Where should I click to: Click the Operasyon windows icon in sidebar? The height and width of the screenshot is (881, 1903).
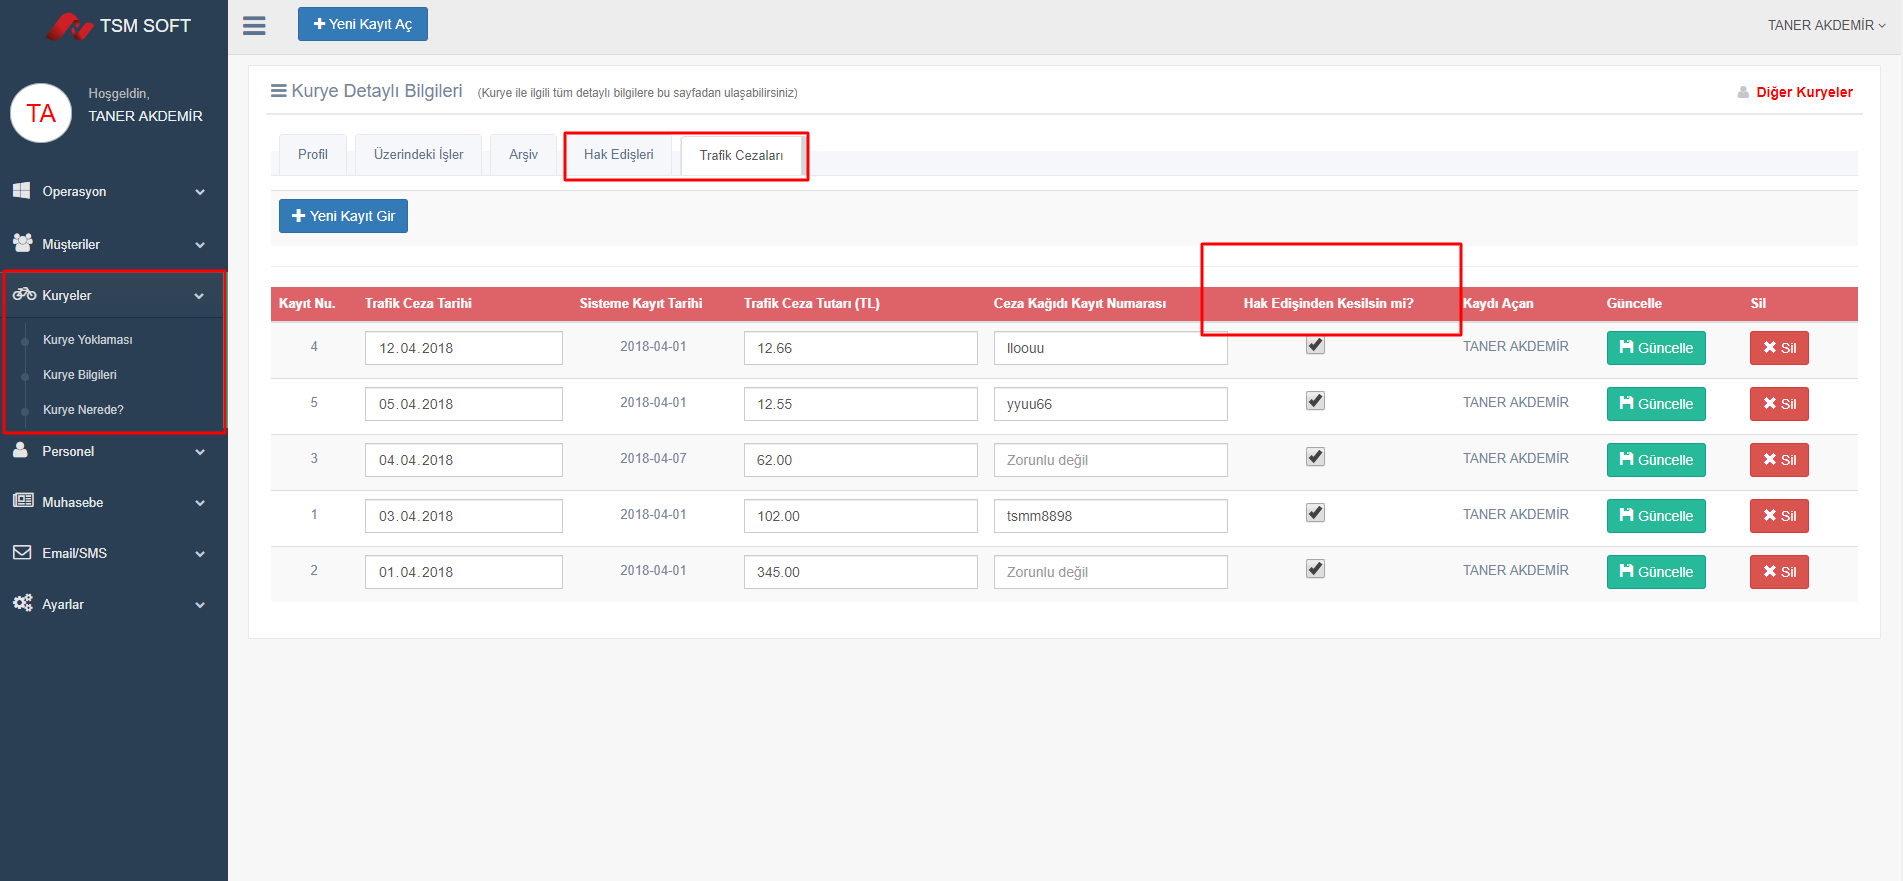pyautogui.click(x=21, y=190)
